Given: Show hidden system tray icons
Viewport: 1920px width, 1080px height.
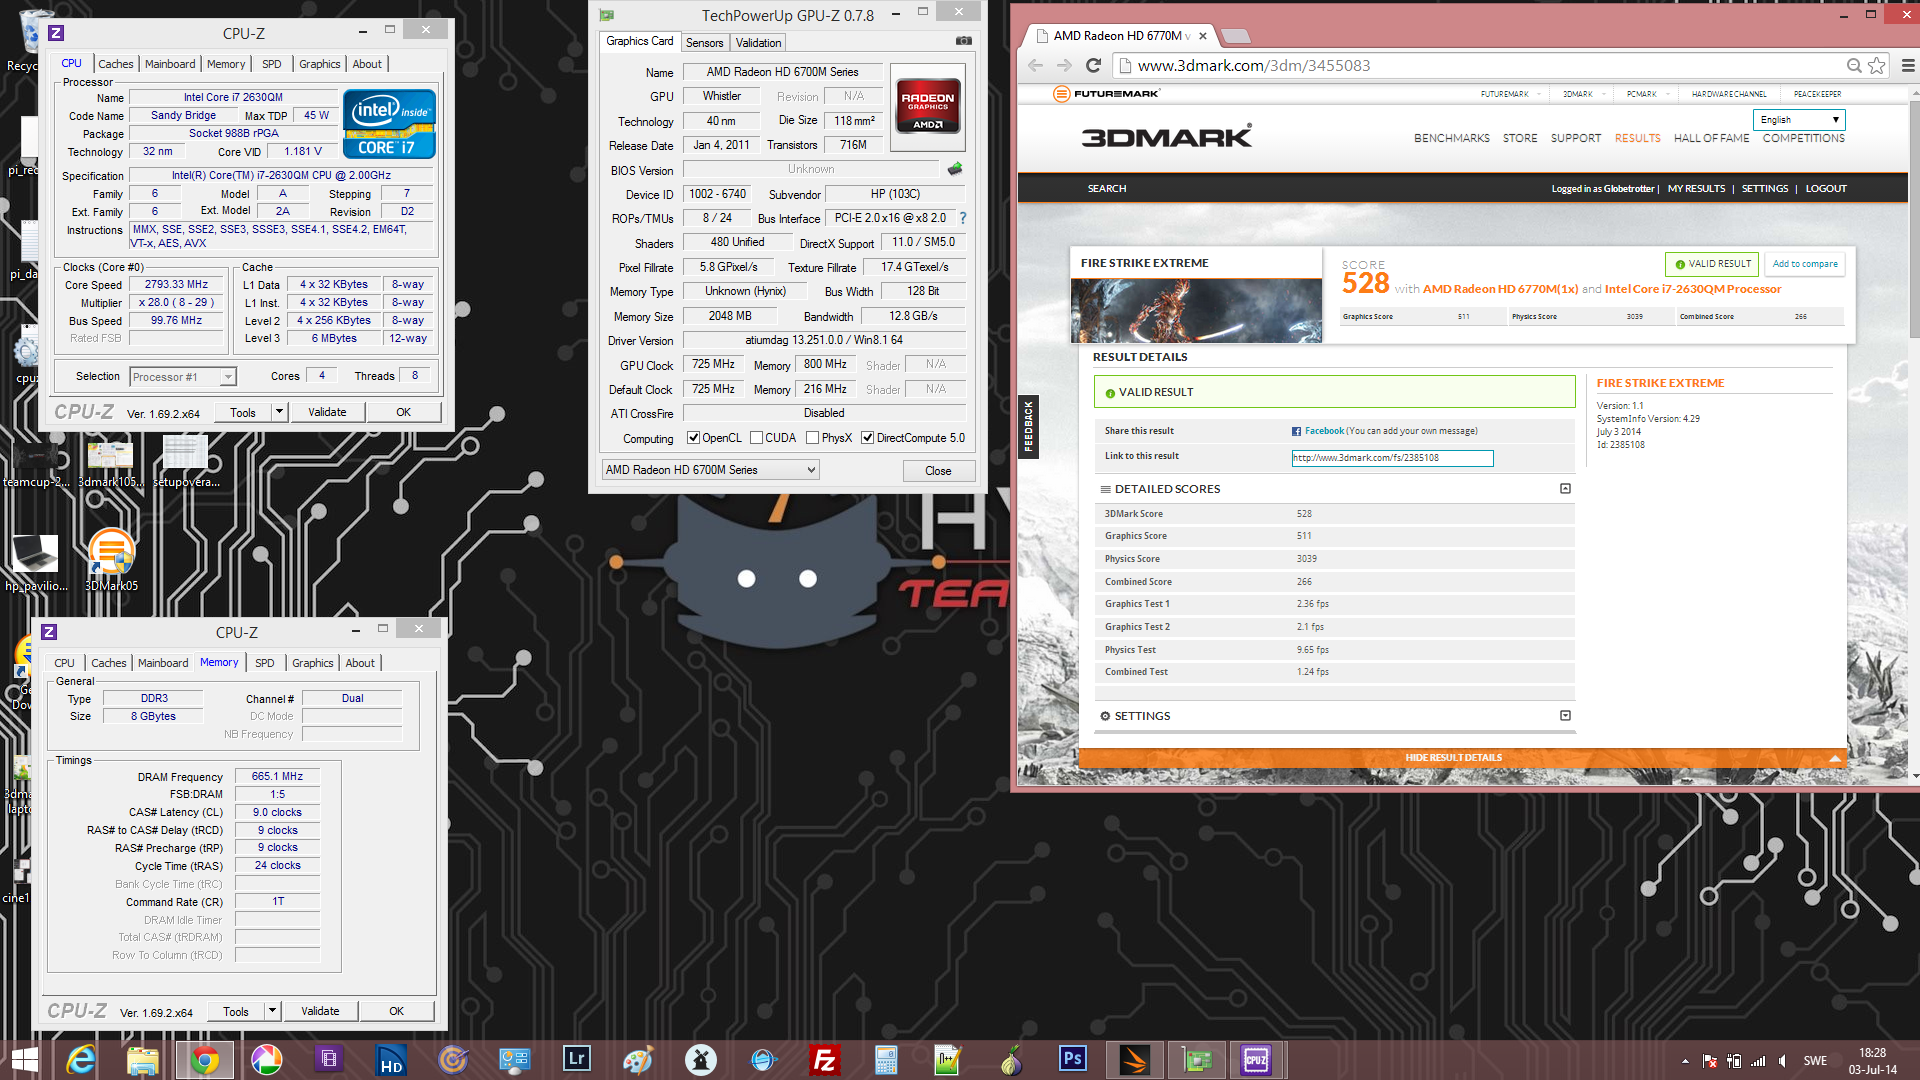Looking at the screenshot, I should [1685, 1061].
